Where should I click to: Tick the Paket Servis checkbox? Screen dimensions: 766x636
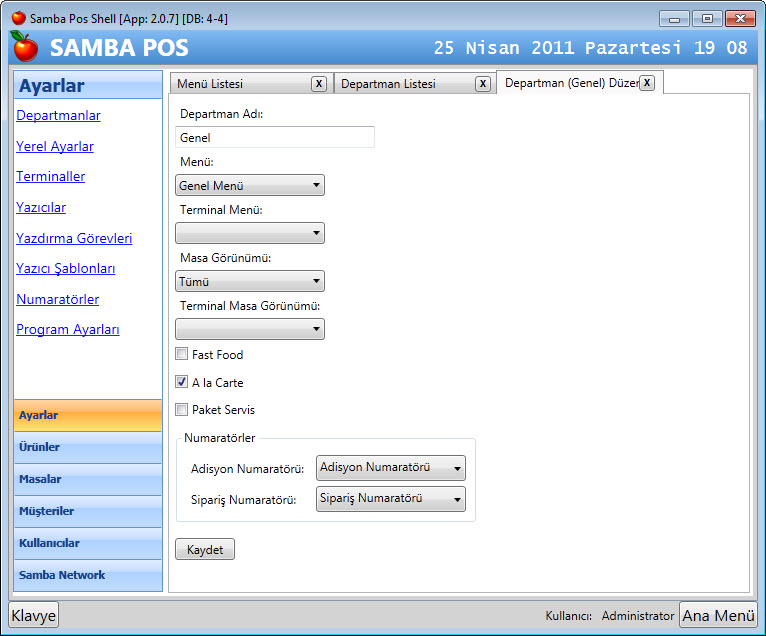(x=182, y=409)
